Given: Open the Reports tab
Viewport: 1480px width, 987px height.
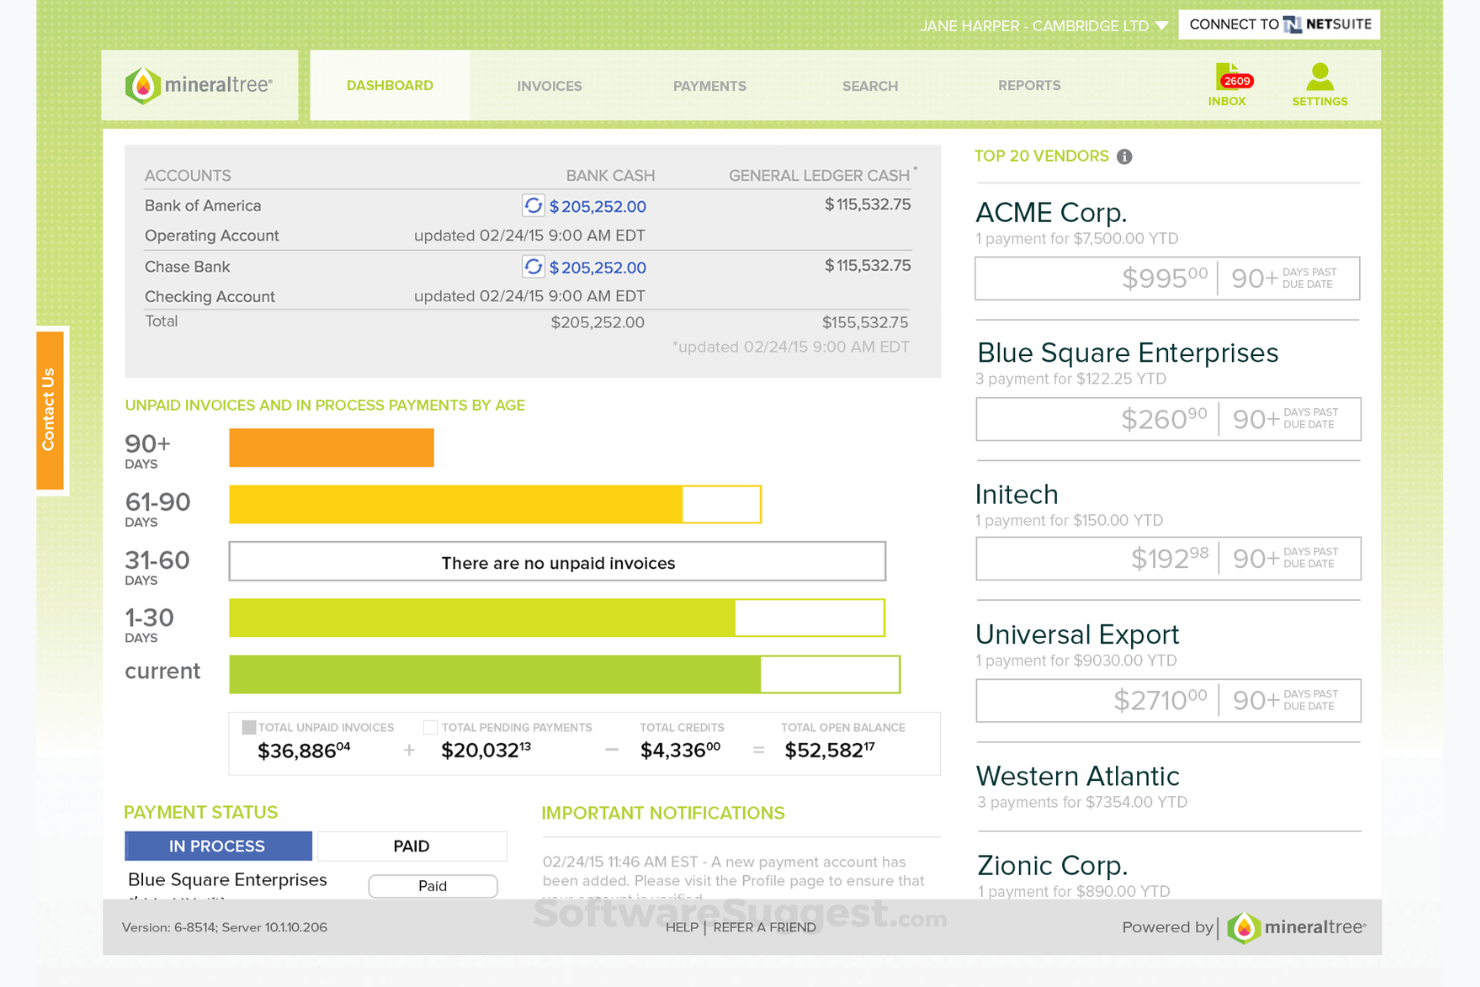Looking at the screenshot, I should point(1029,86).
